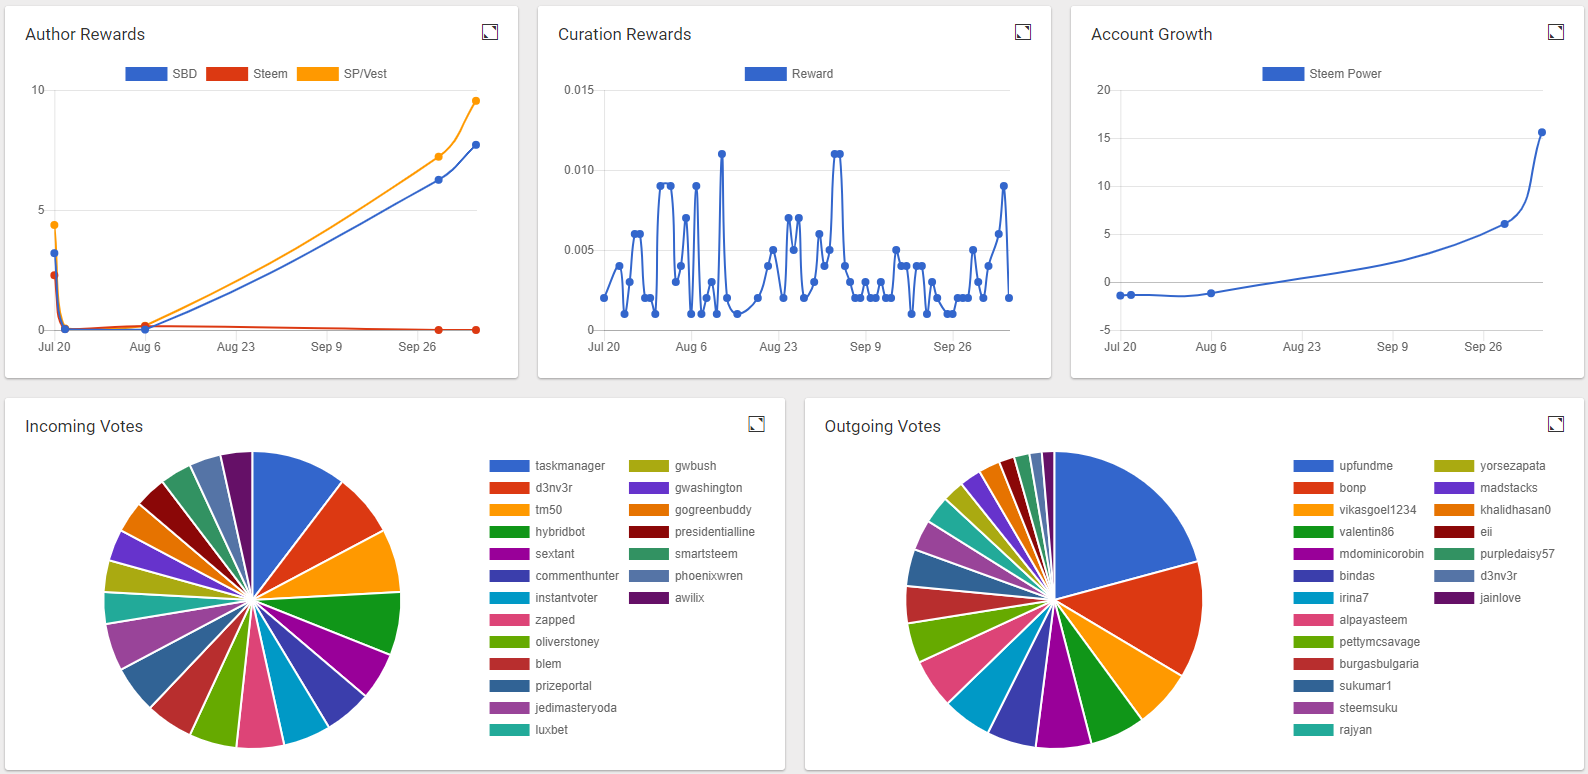This screenshot has width=1588, height=774.
Task: Expand the Outgoing Votes chart fullscreen
Action: [1556, 424]
